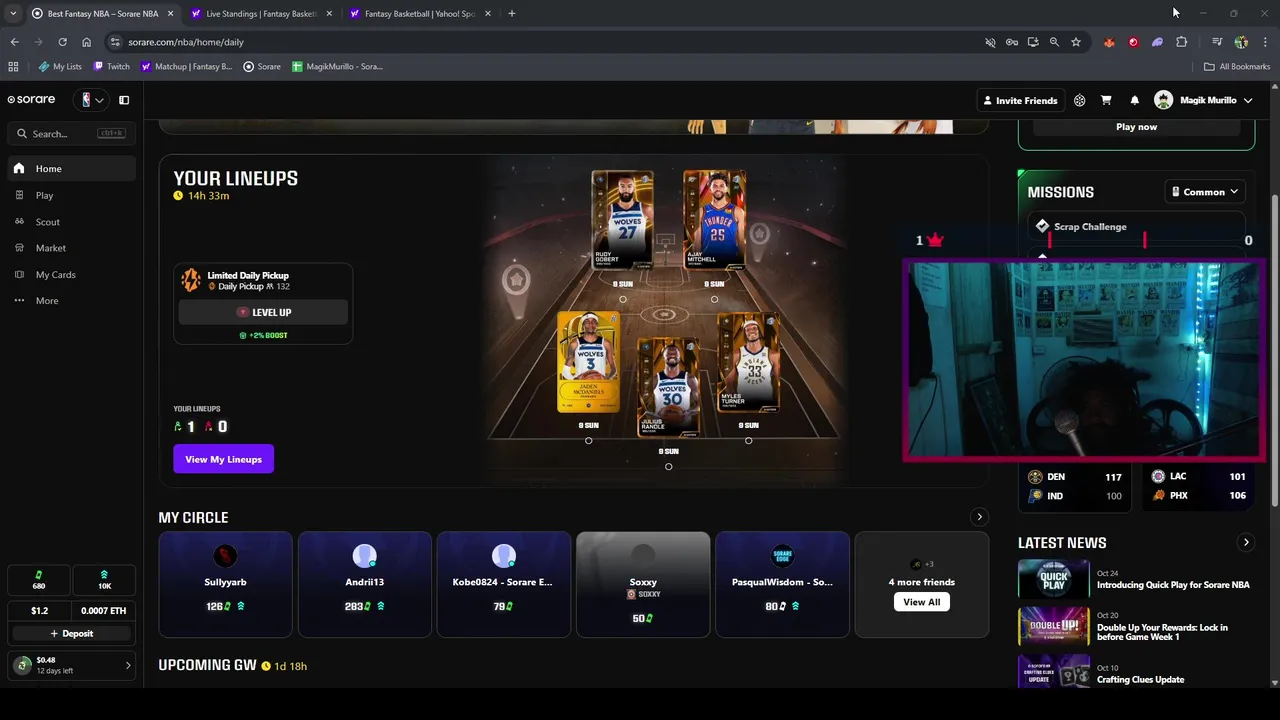
Task: Collapse the sidebar with the panel icon
Action: [x=124, y=100]
